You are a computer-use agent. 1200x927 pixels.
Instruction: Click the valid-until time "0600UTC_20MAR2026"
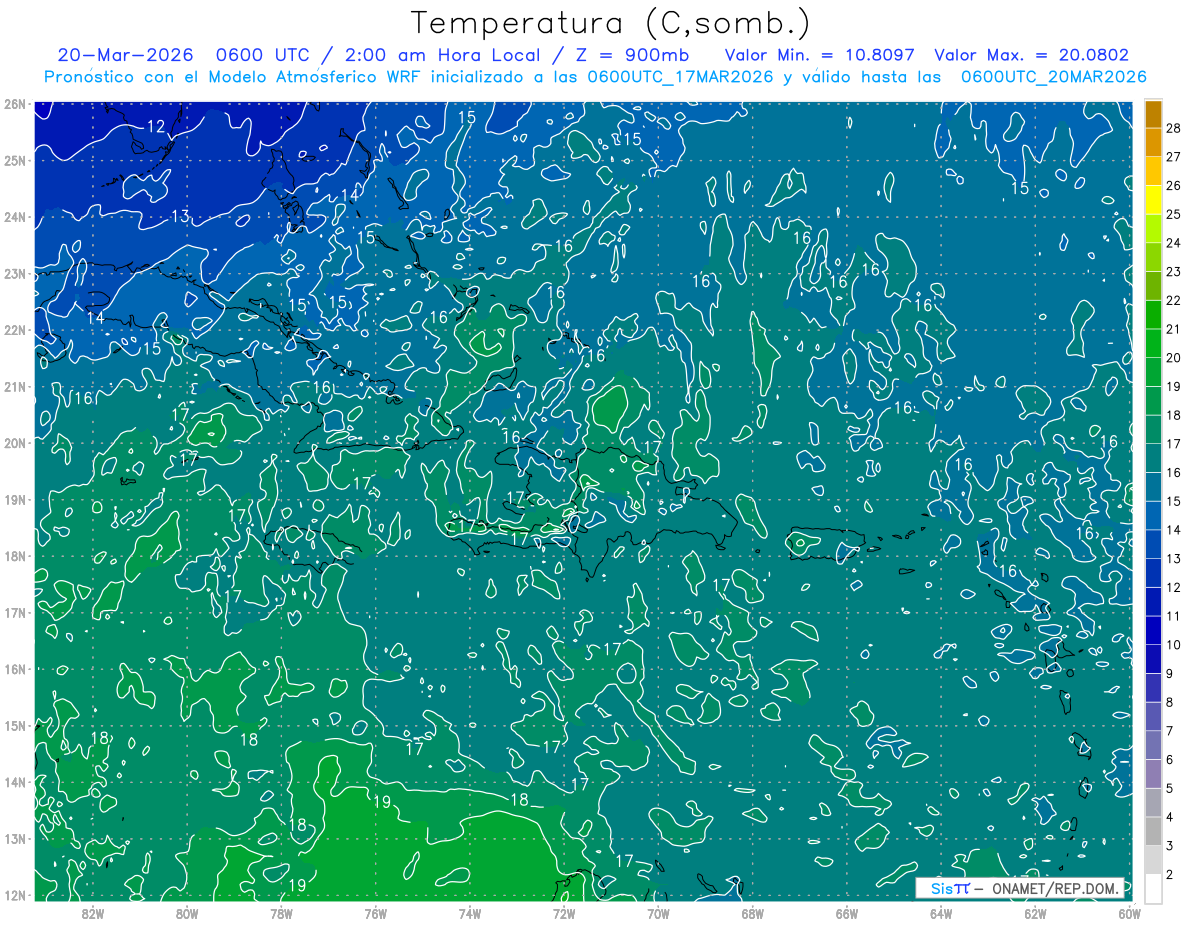coord(1053,77)
